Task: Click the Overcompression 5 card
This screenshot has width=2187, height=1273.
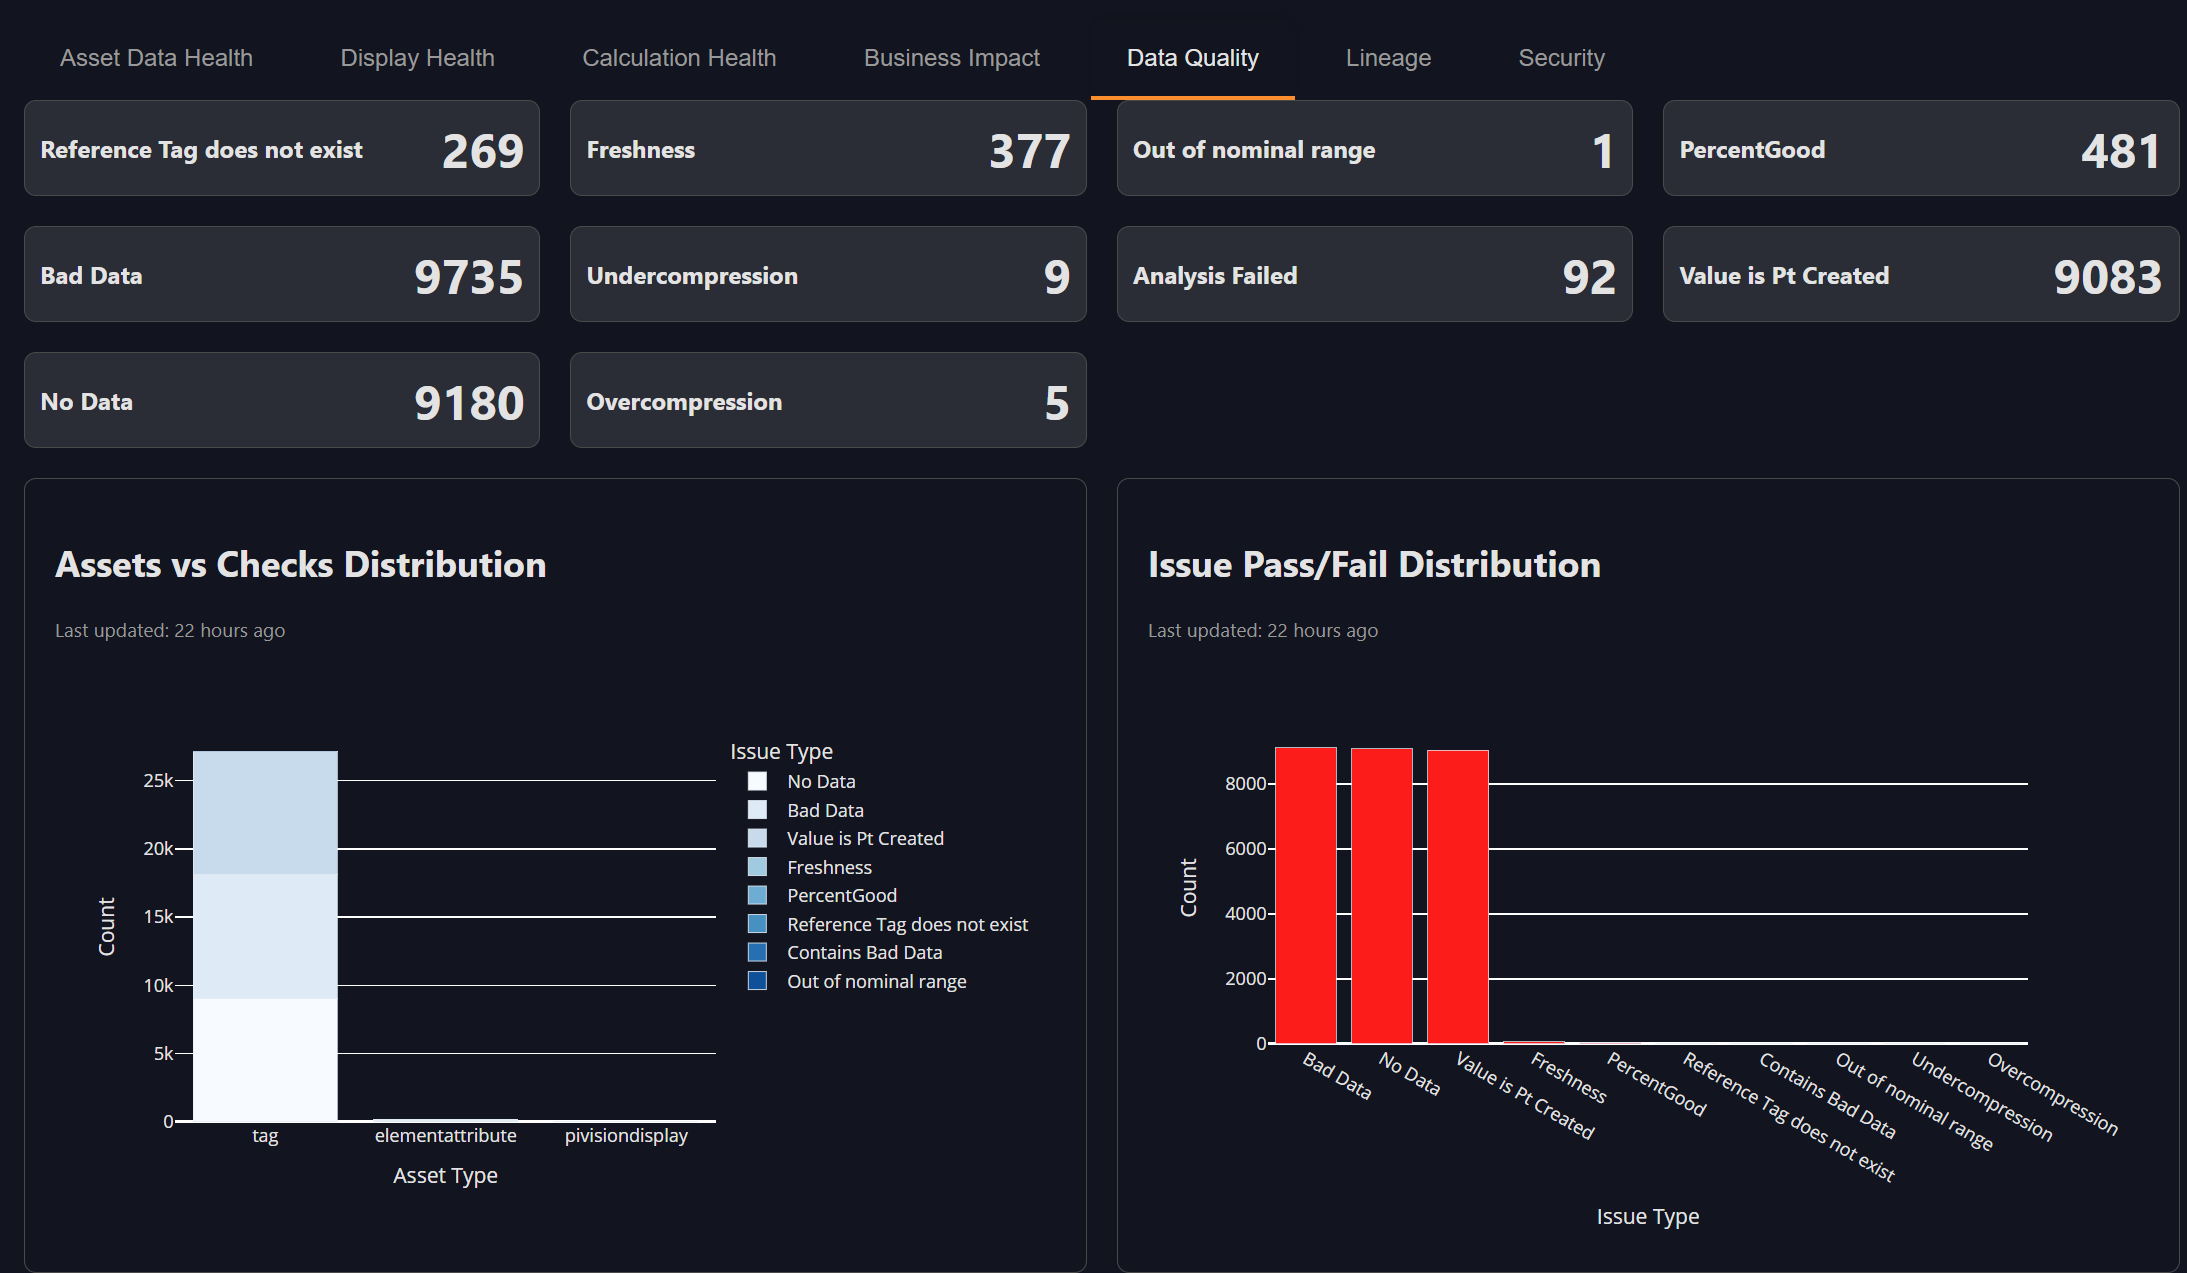Action: coord(827,400)
